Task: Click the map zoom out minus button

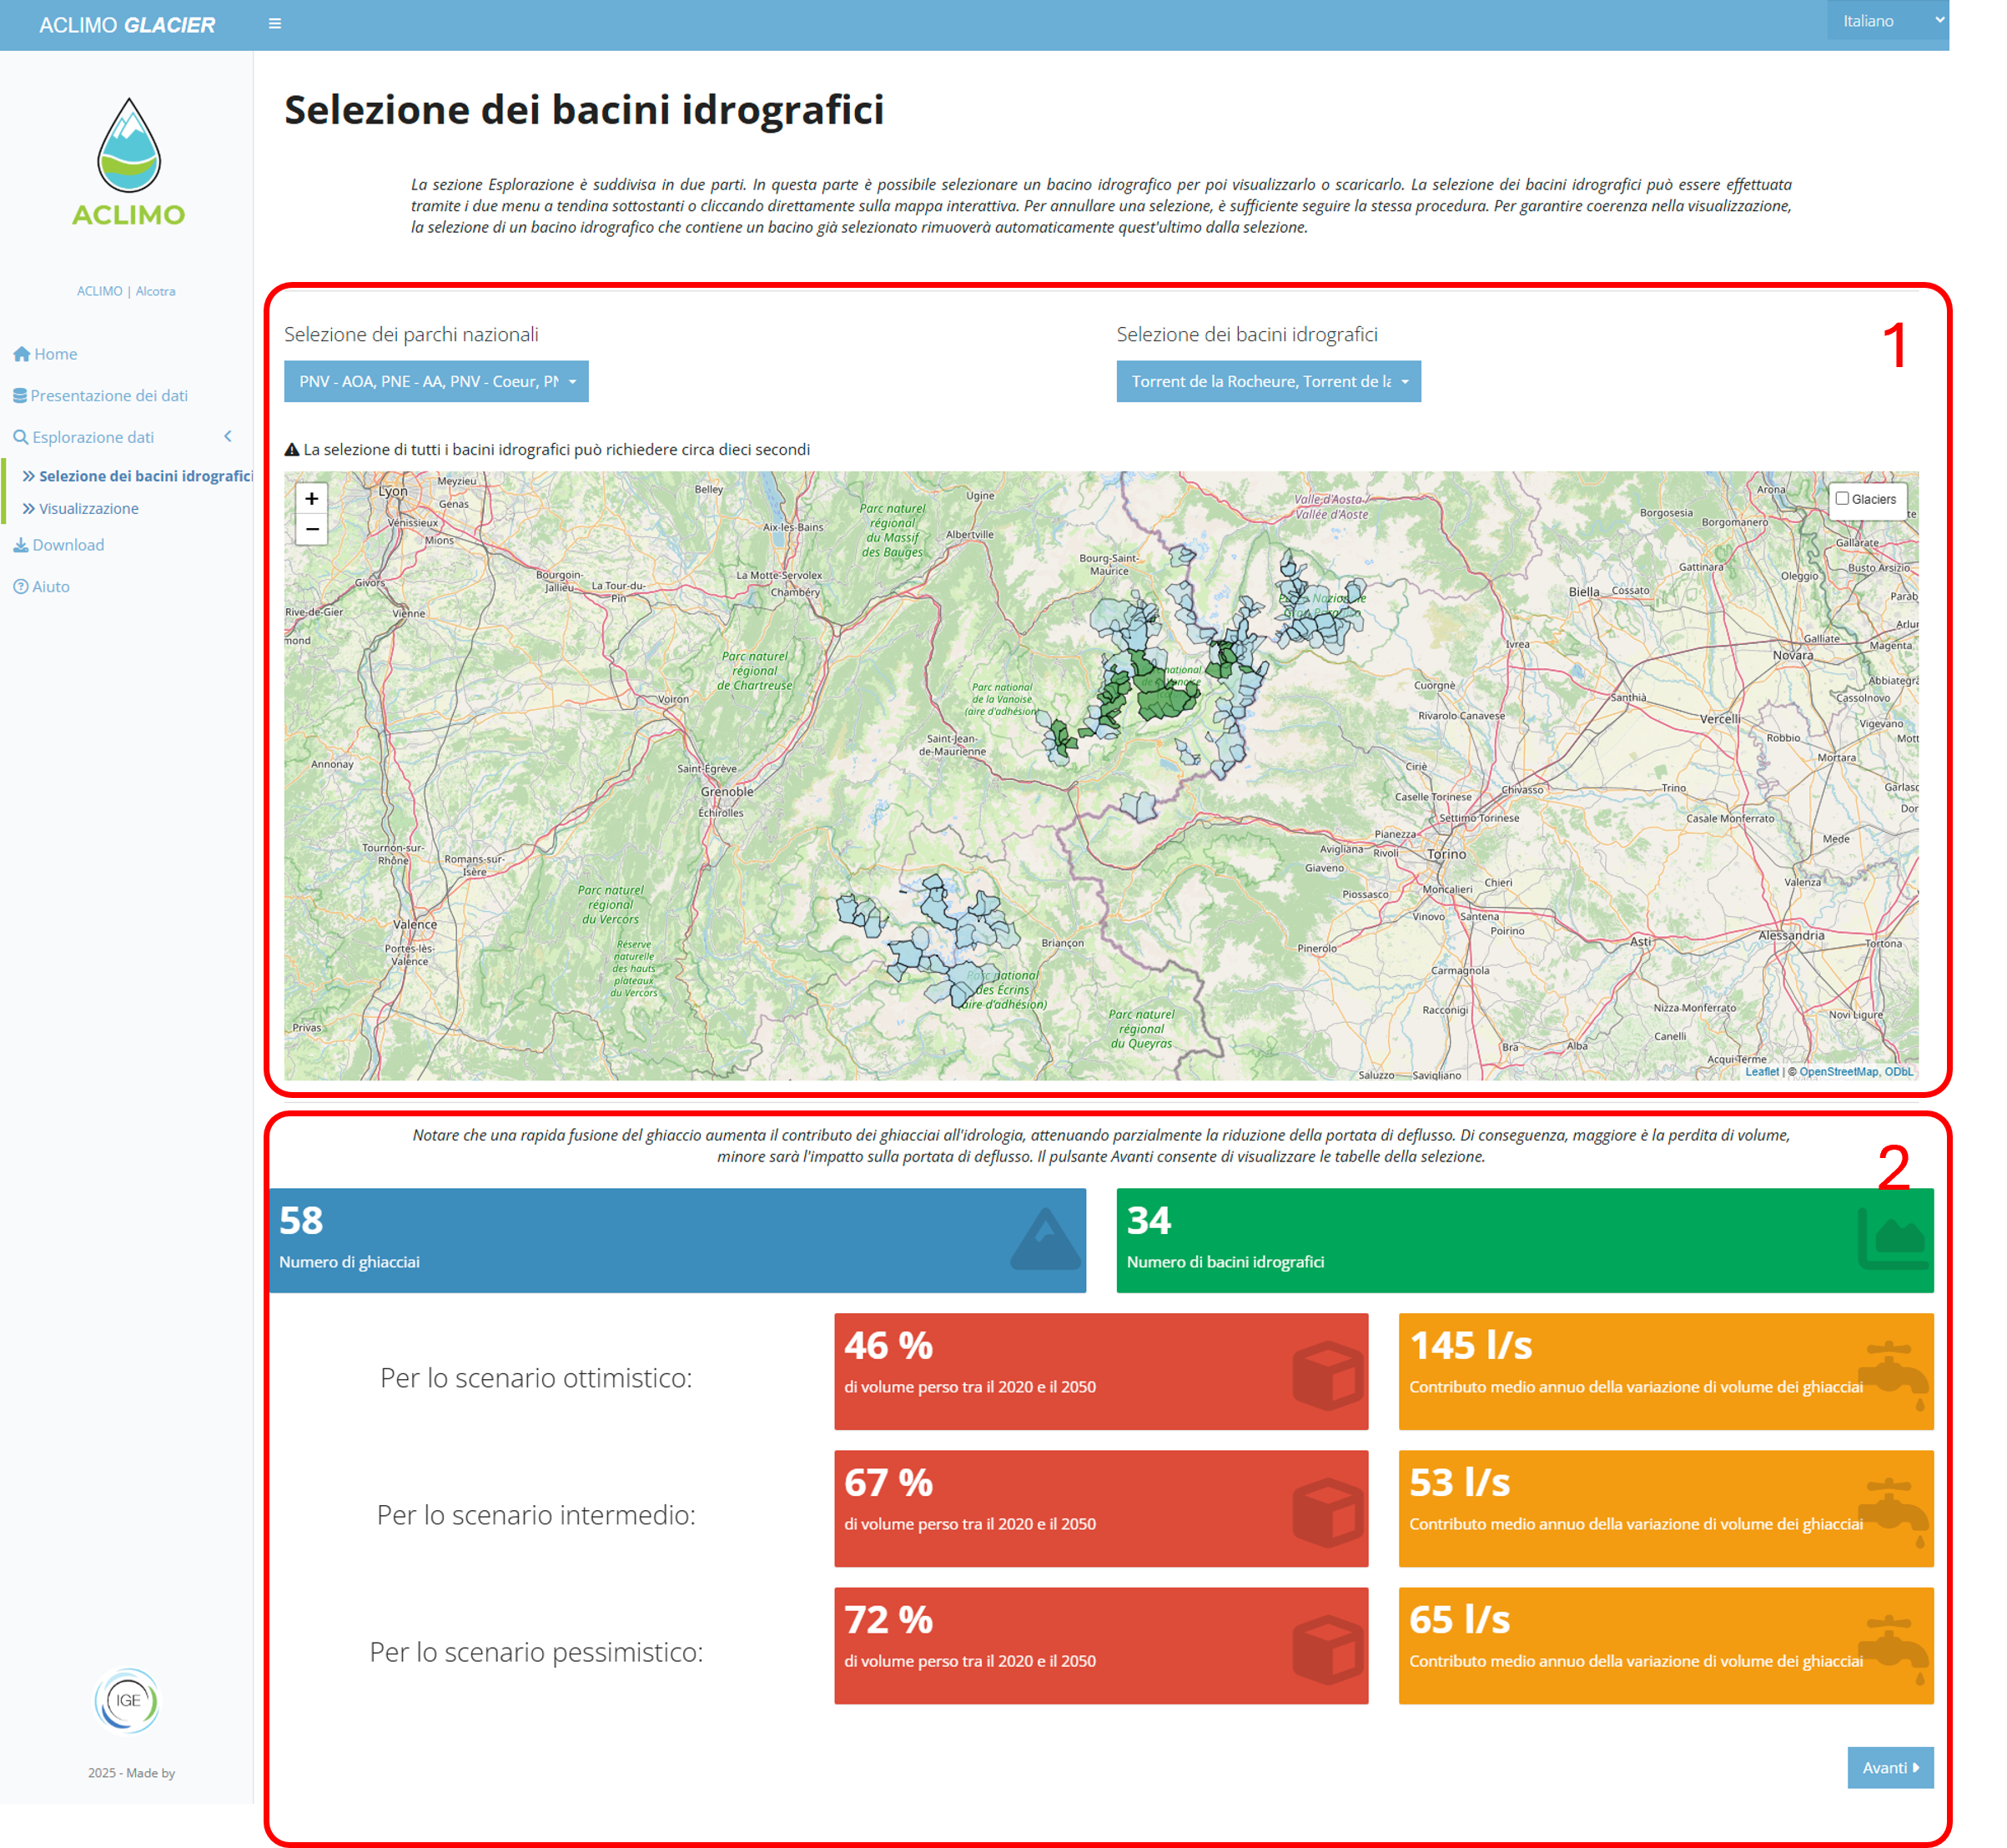Action: [312, 529]
